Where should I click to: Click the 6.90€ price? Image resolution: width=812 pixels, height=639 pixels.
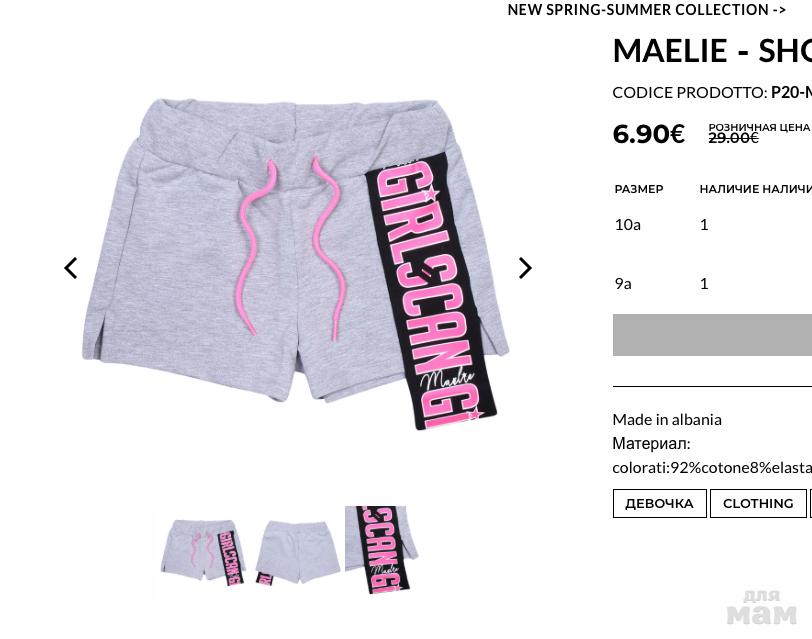point(648,134)
